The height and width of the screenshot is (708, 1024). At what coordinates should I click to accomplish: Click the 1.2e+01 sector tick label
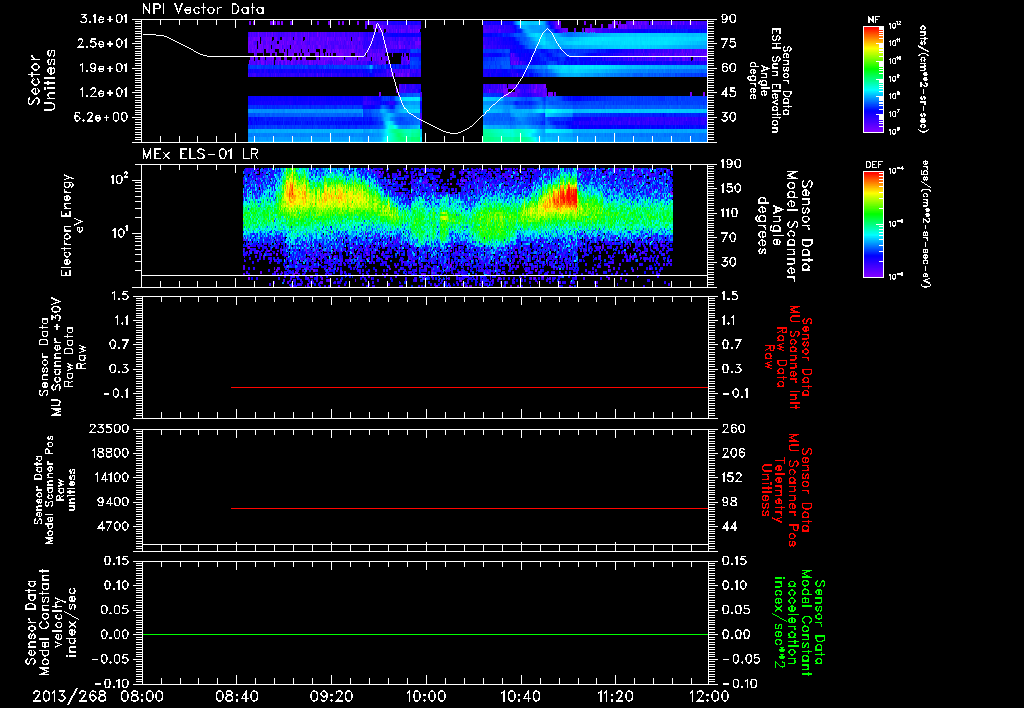tap(104, 93)
